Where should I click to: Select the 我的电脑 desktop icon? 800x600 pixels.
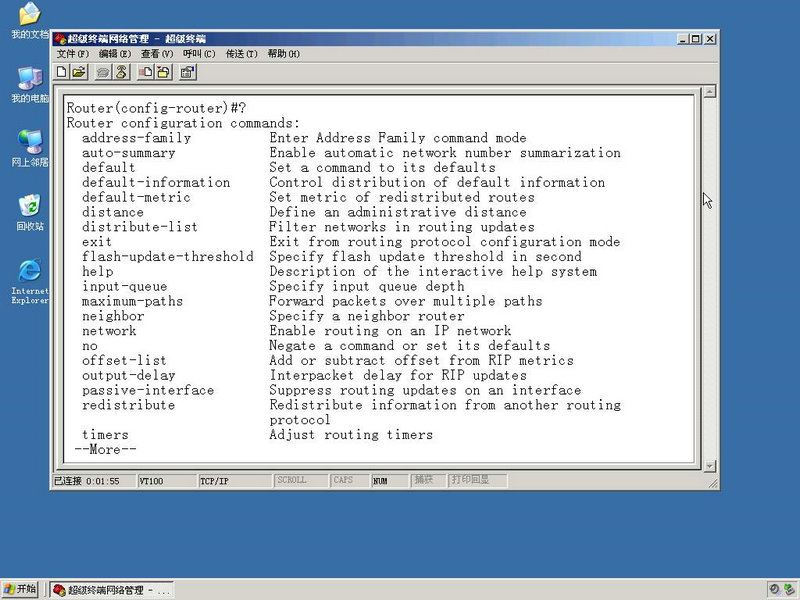click(x=30, y=85)
